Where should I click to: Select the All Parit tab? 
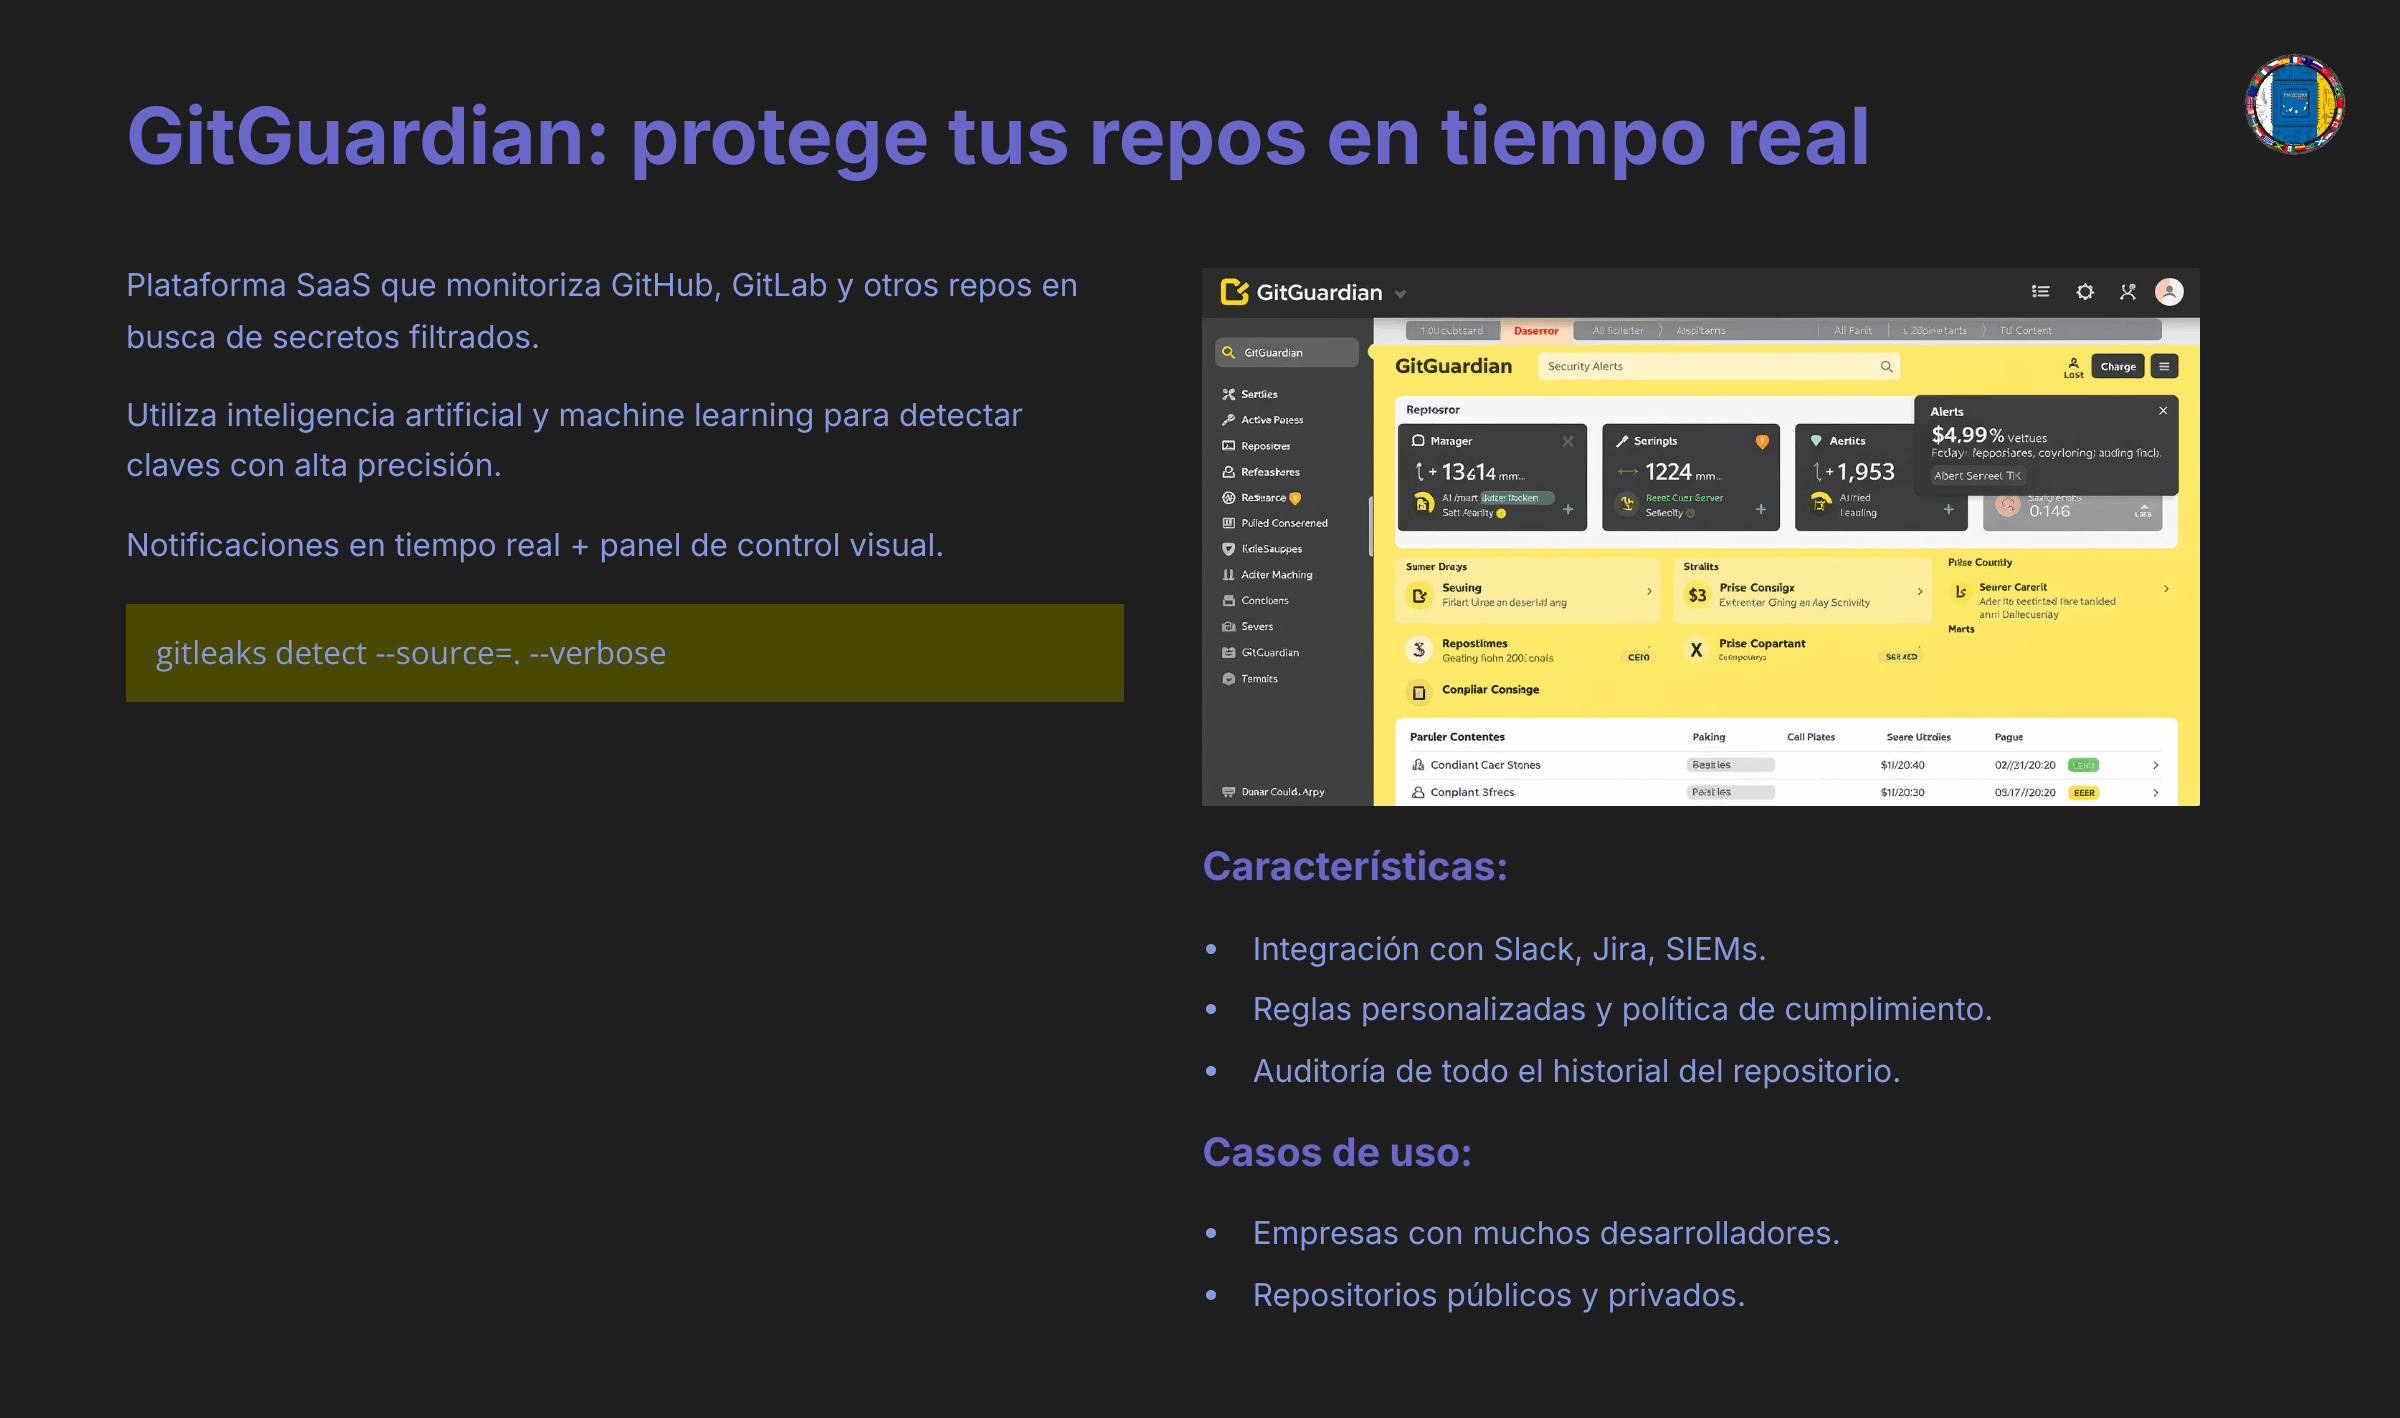coord(1853,331)
